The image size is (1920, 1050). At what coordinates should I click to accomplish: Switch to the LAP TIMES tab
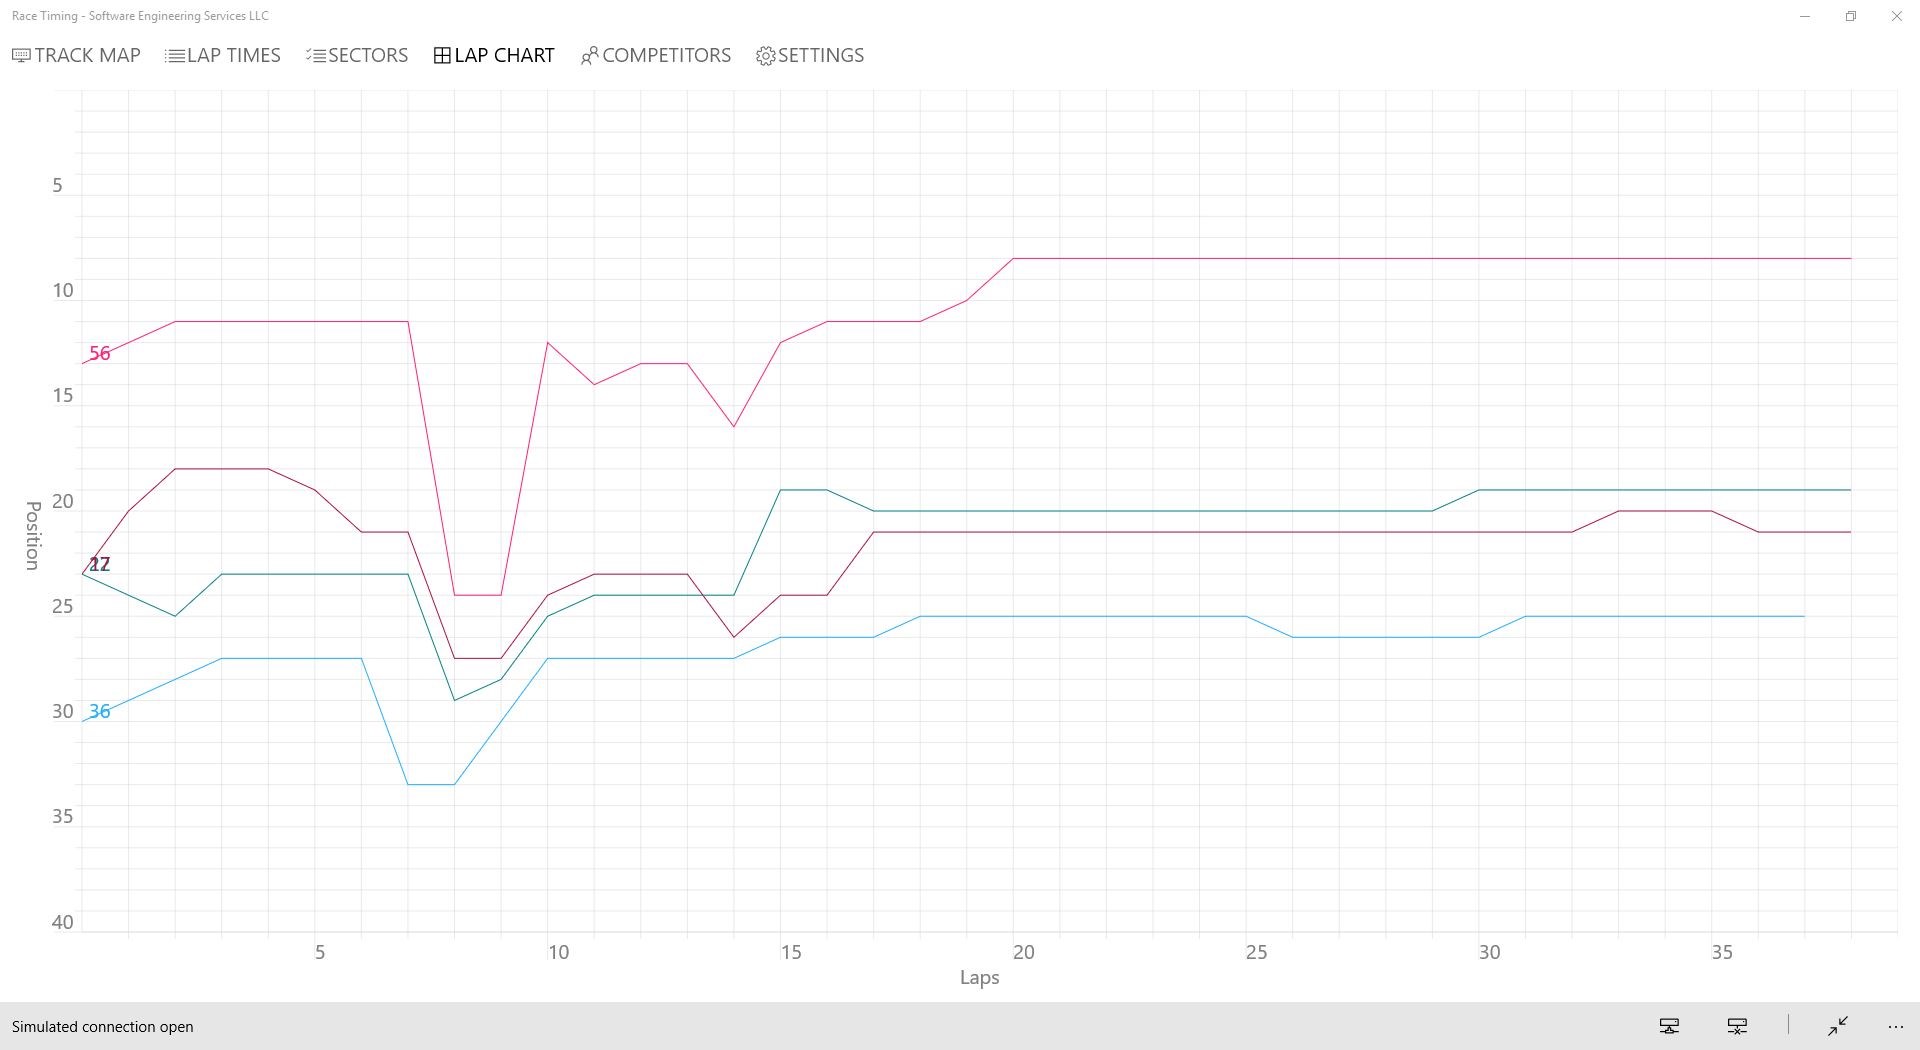click(223, 56)
